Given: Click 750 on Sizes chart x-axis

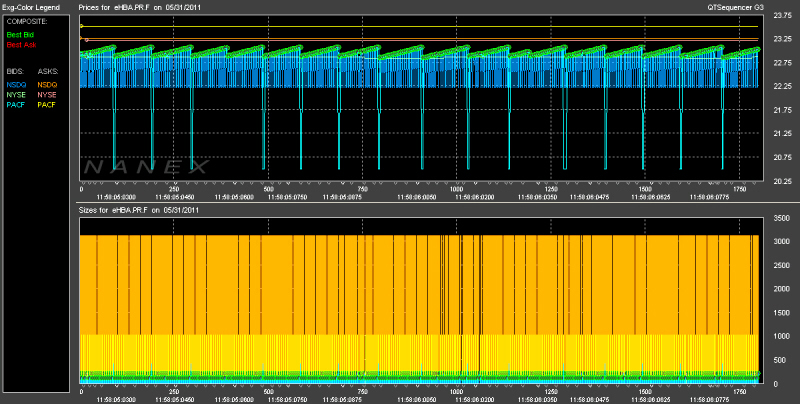Looking at the screenshot, I should pyautogui.click(x=363, y=392).
